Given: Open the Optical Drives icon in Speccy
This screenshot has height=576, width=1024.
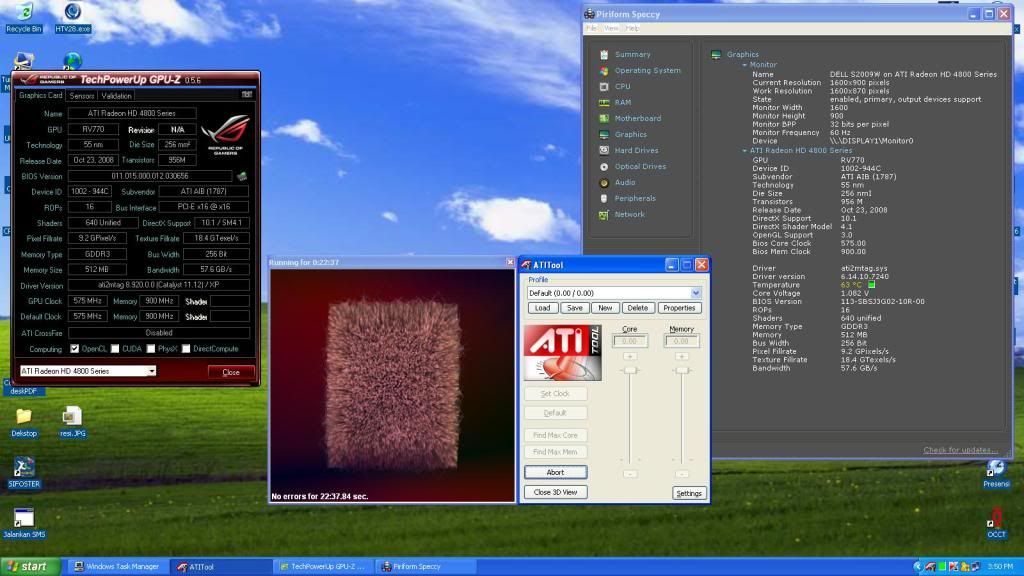Looking at the screenshot, I should click(x=604, y=167).
